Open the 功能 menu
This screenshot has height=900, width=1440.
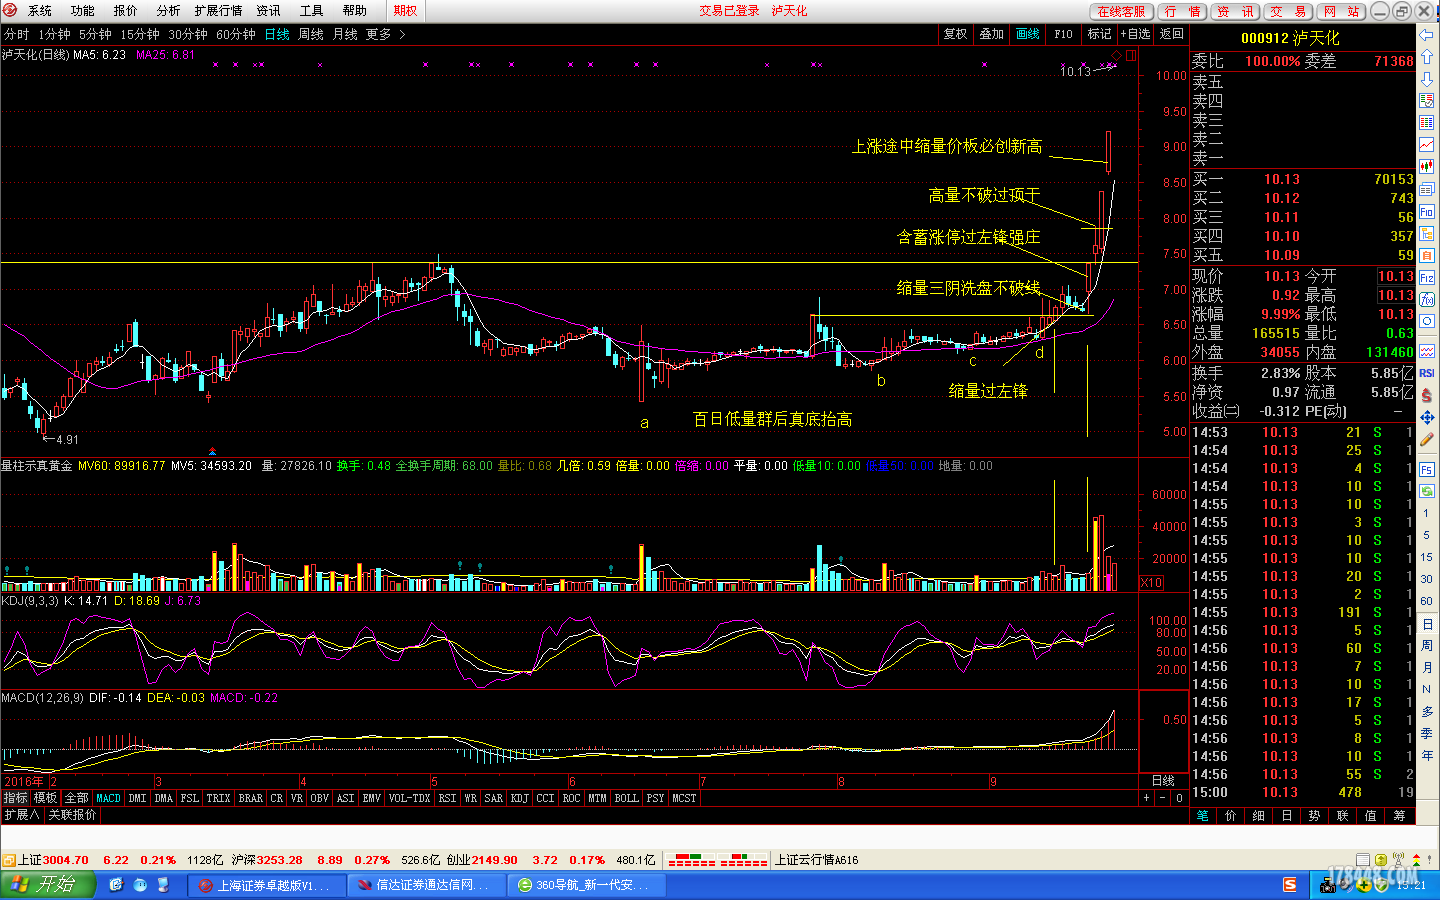coord(83,11)
